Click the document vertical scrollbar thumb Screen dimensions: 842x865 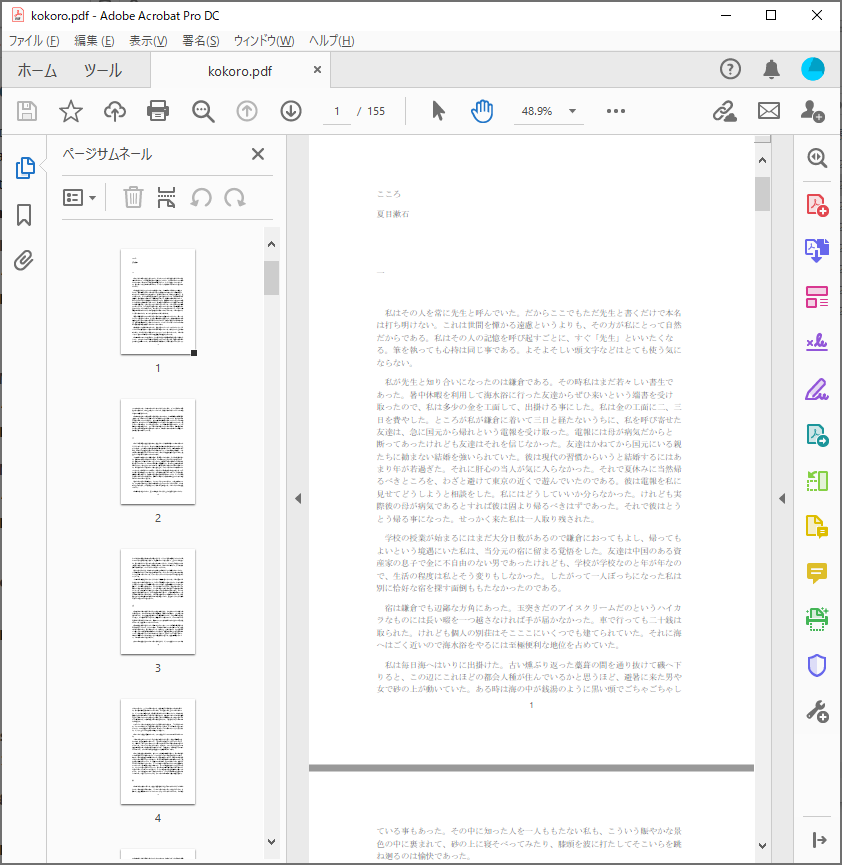click(x=763, y=194)
